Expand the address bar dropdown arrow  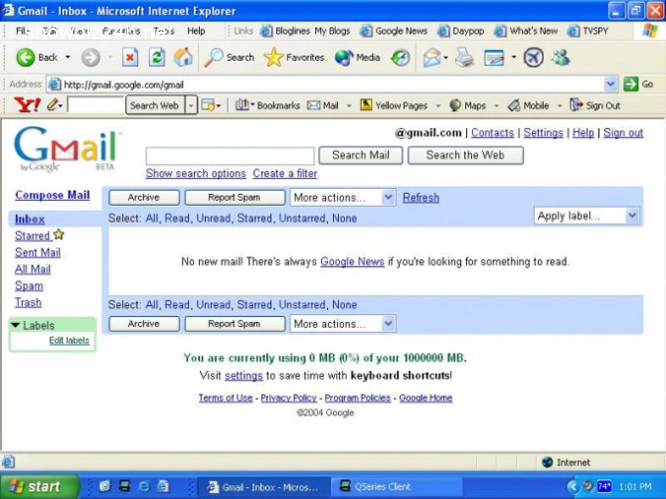click(610, 84)
